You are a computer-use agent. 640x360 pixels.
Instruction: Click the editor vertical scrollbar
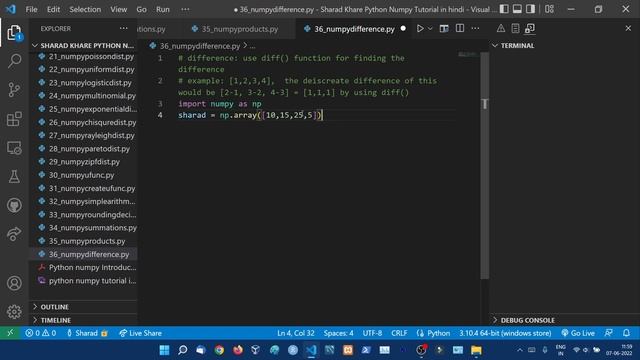point(484,167)
